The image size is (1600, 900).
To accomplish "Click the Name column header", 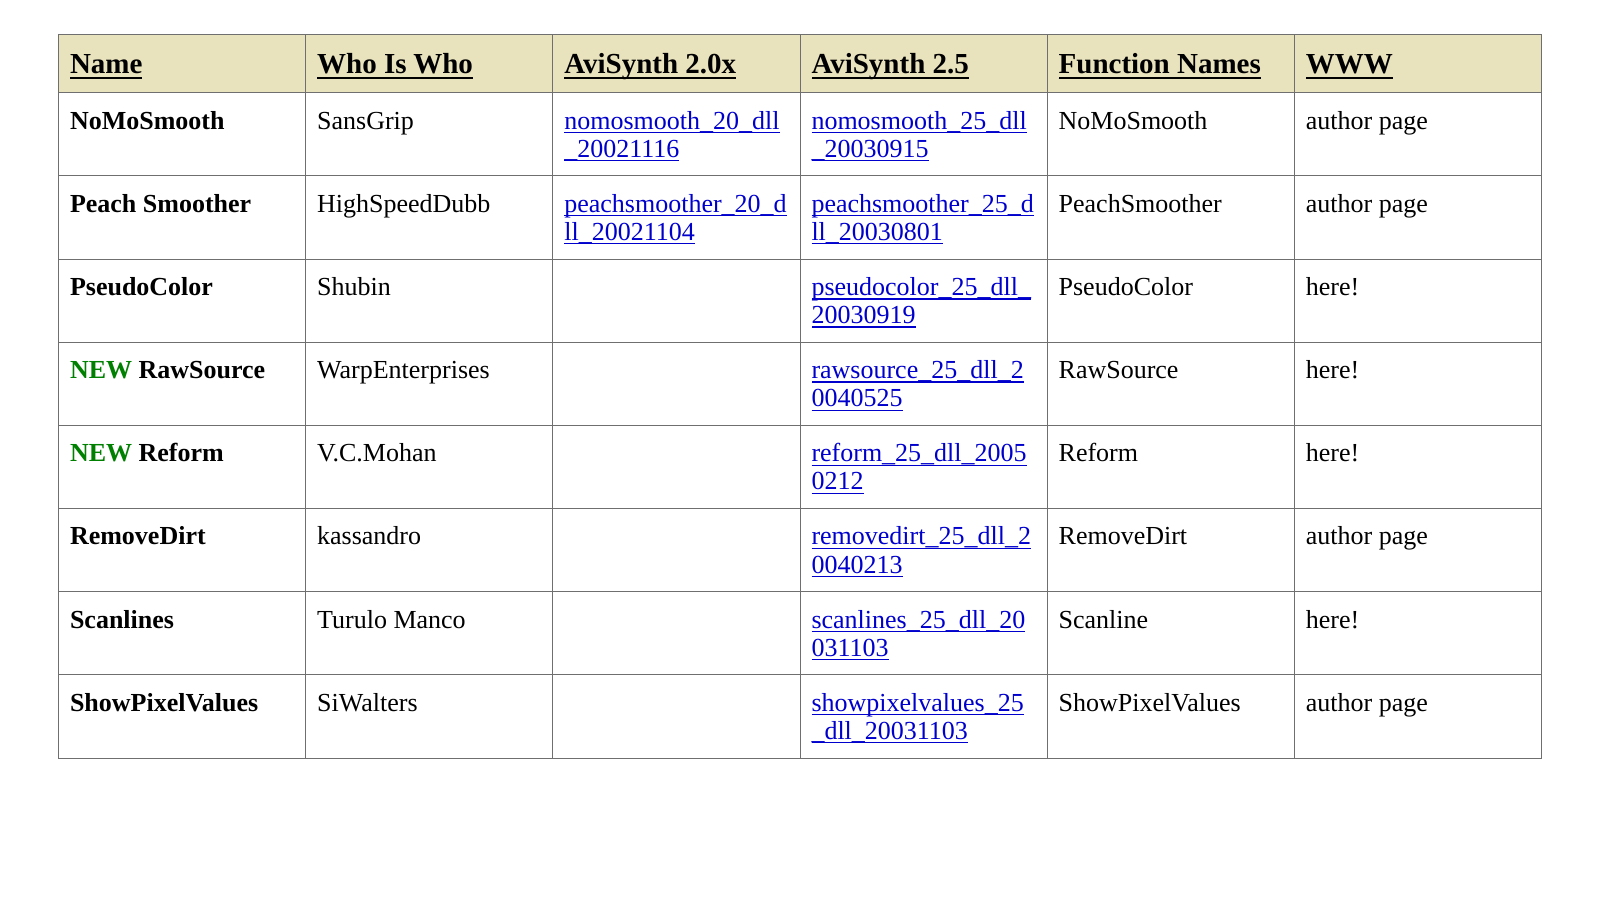I will point(106,64).
